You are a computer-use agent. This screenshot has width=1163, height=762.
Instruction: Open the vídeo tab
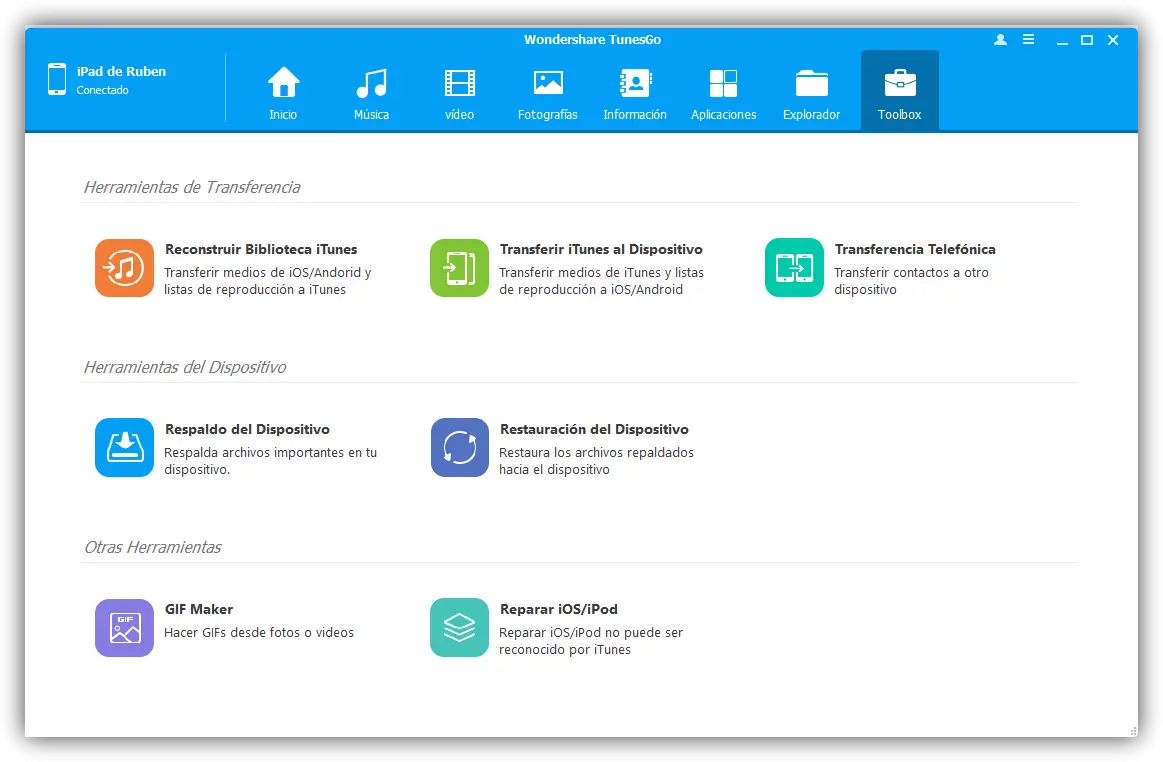click(x=459, y=93)
